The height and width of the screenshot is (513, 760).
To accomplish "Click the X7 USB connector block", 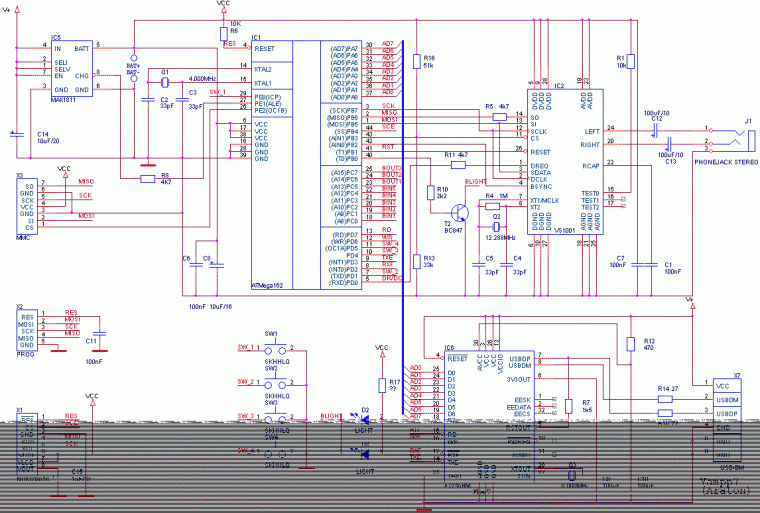I will coord(727,420).
